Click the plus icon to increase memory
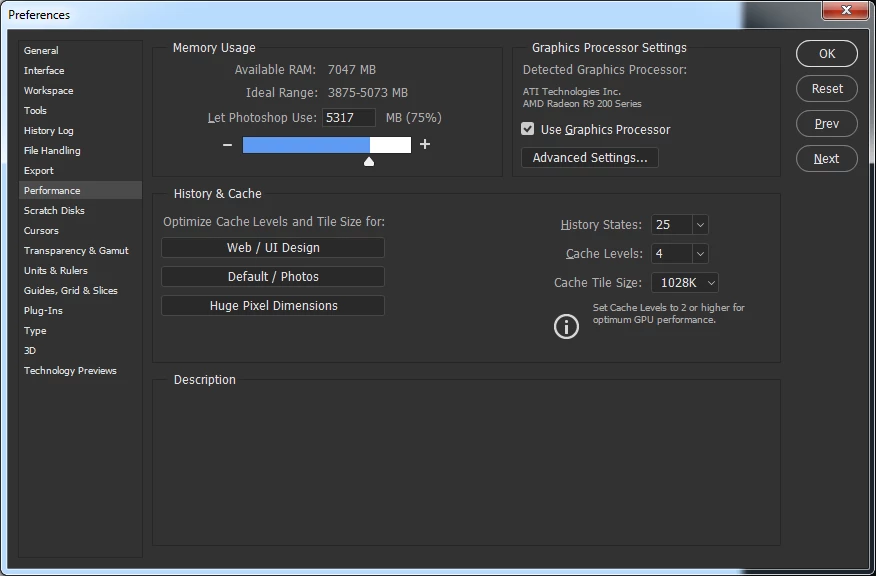This screenshot has width=876, height=576. pyautogui.click(x=425, y=144)
